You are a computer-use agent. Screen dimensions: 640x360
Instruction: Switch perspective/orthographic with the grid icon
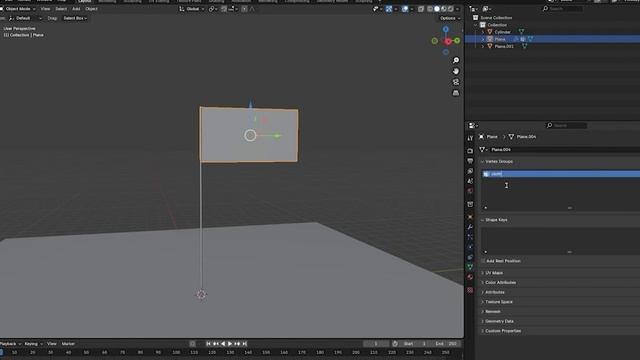(x=456, y=93)
